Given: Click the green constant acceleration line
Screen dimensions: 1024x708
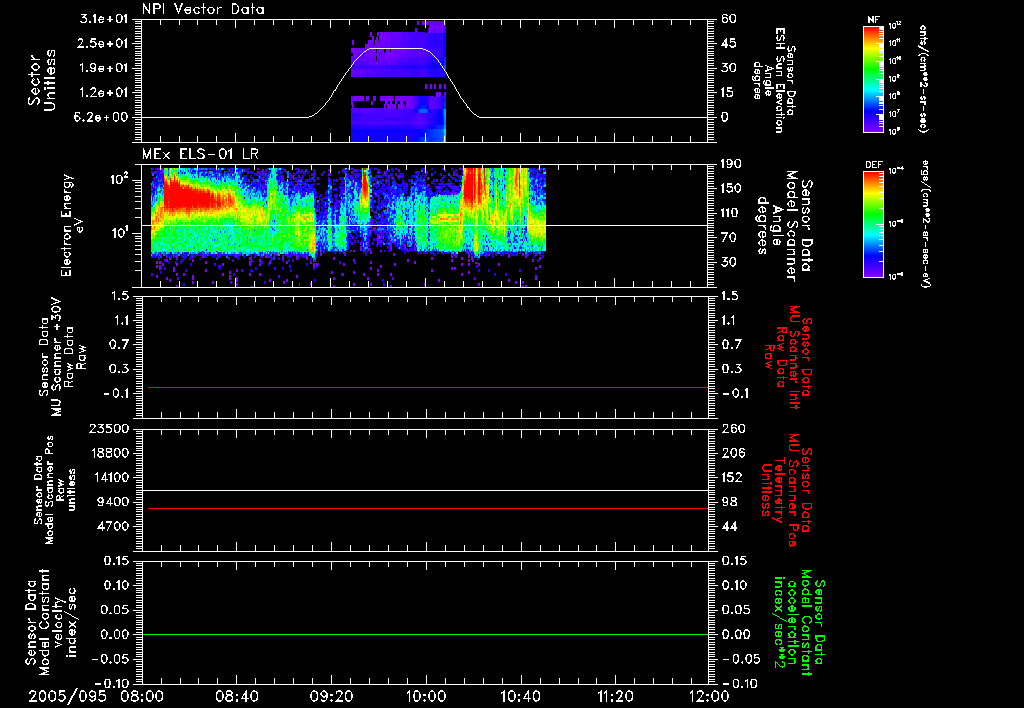Looking at the screenshot, I should 425,634.
